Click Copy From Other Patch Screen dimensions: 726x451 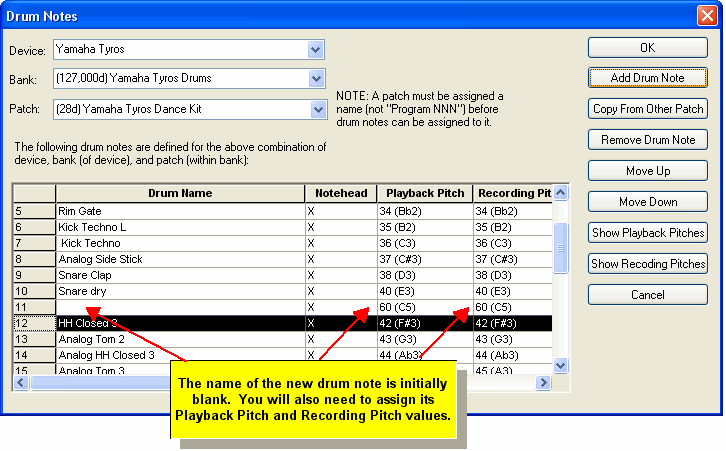[647, 109]
